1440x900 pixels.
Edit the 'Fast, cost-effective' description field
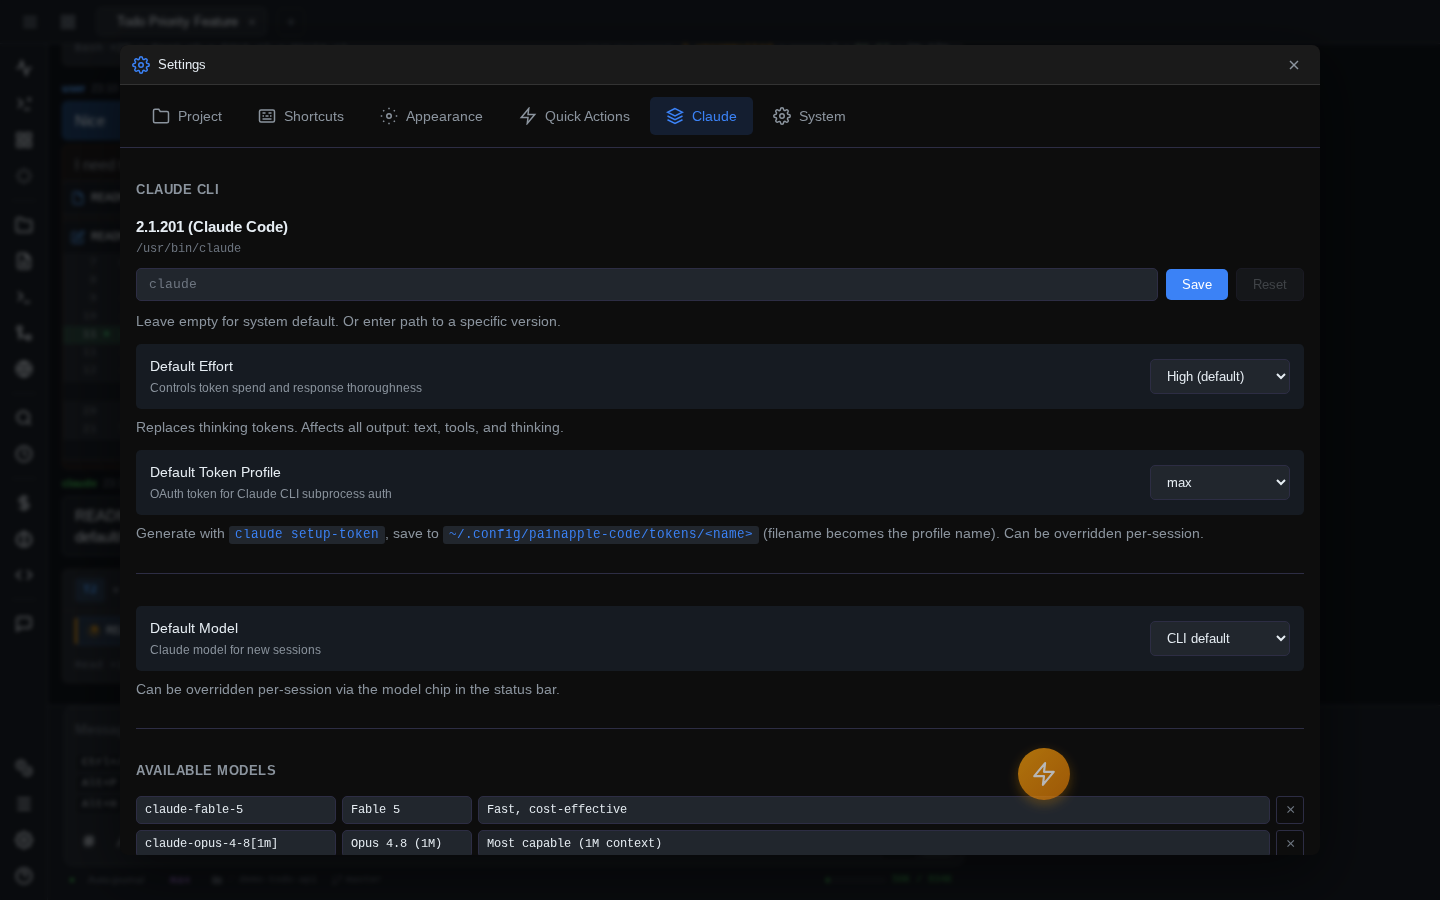[x=874, y=810]
